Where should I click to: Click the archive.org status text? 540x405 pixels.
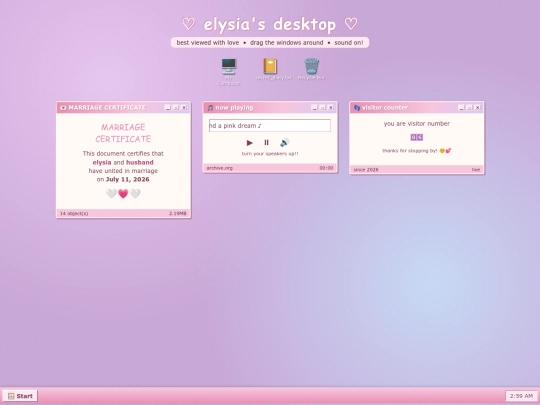[220, 168]
